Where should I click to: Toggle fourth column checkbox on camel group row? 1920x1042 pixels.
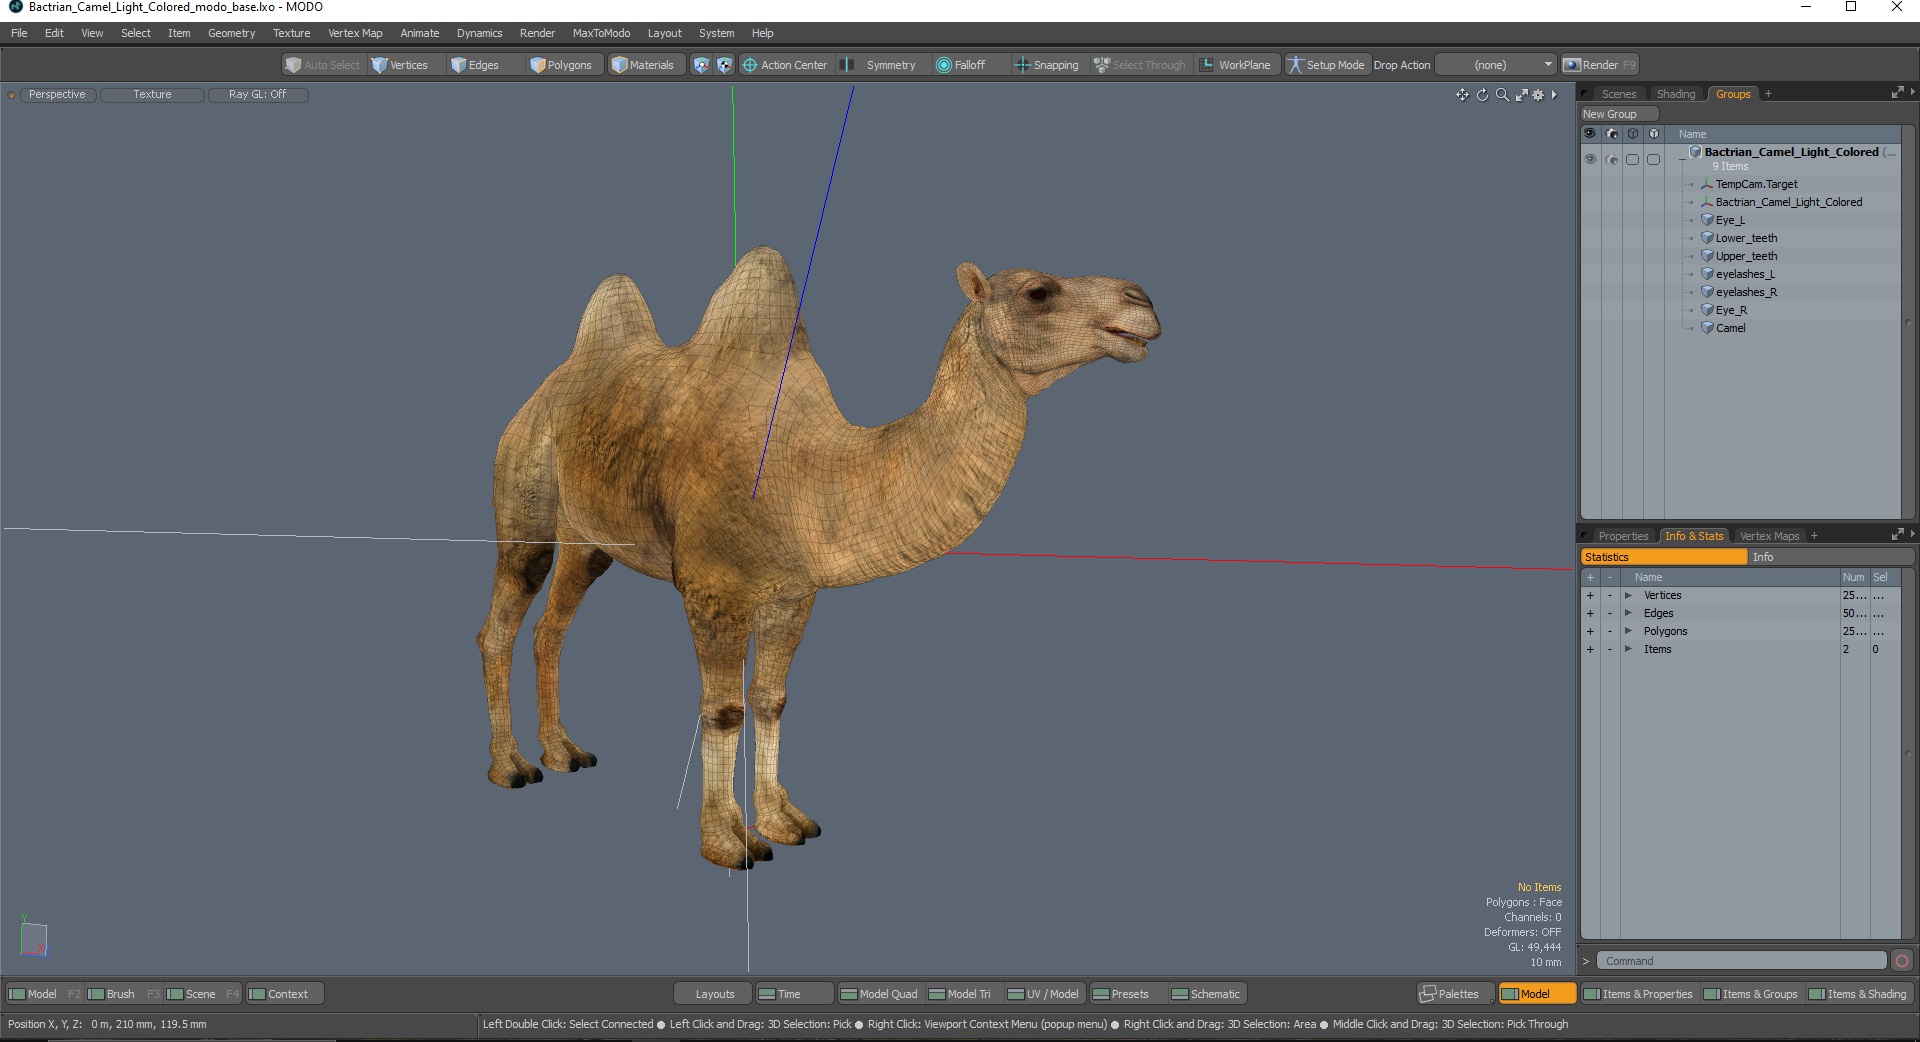pyautogui.click(x=1654, y=159)
